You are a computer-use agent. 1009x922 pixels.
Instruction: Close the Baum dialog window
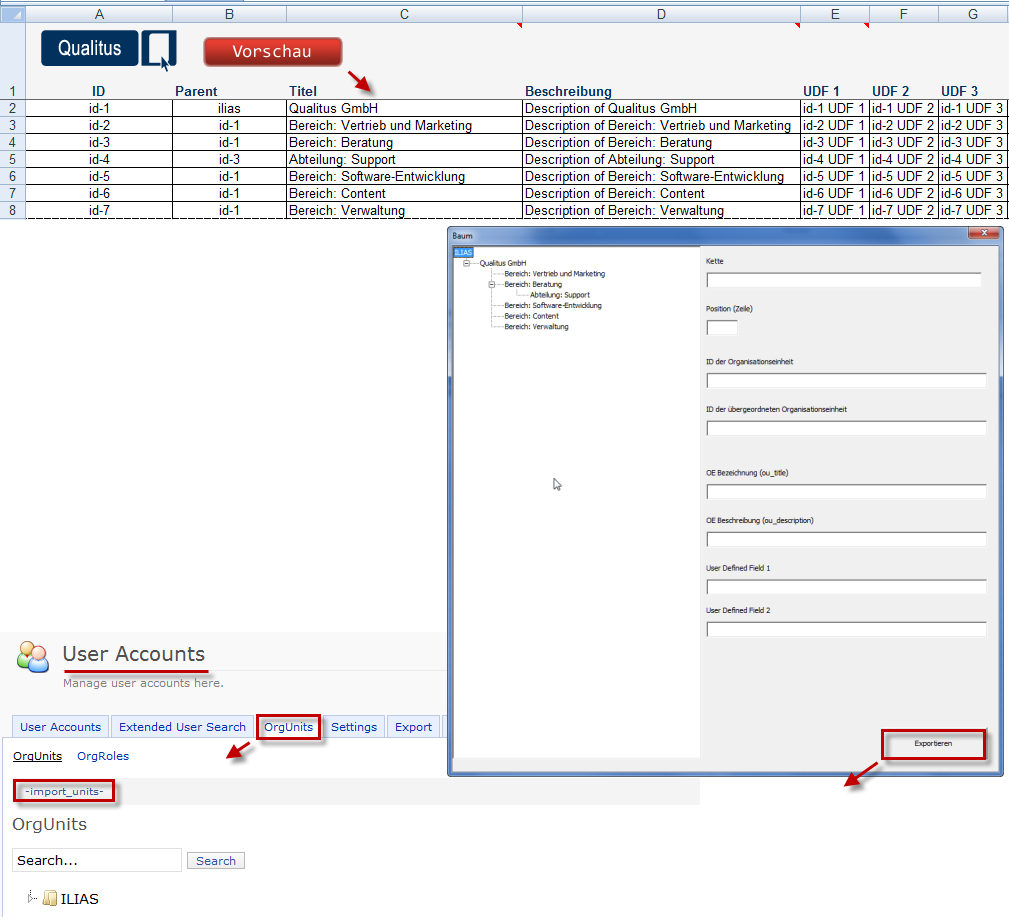pos(984,234)
